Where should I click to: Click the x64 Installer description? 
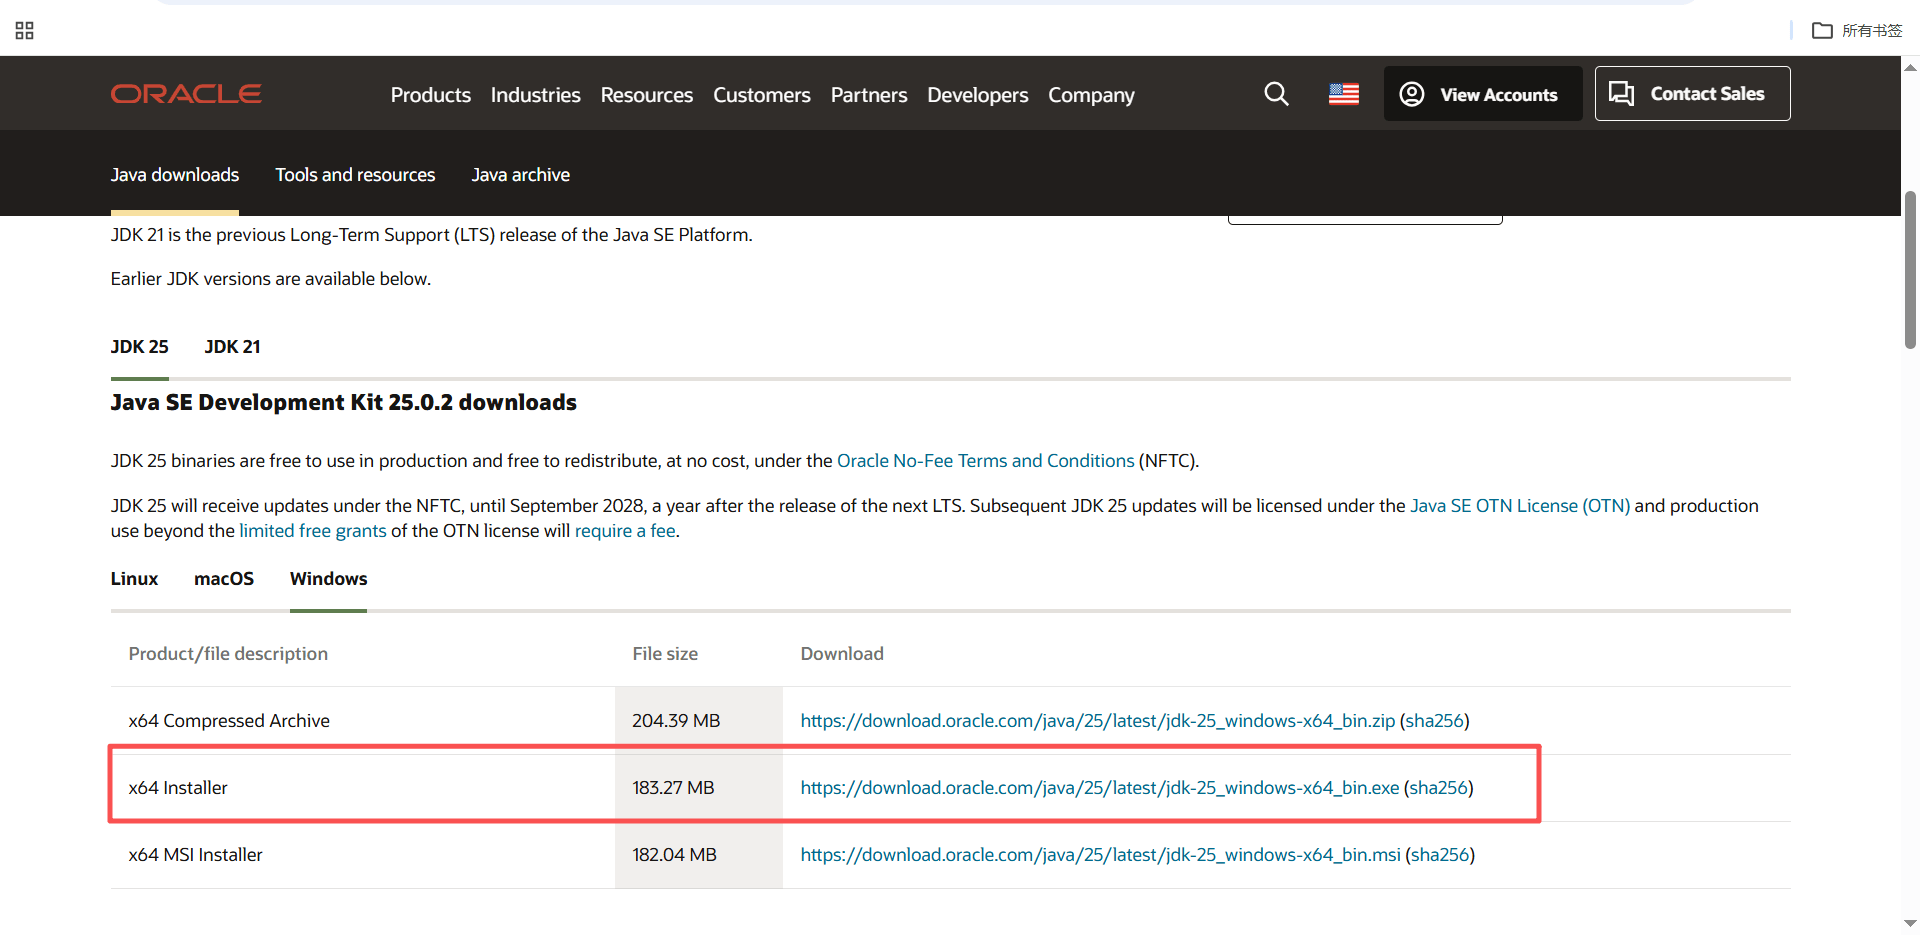click(x=178, y=788)
